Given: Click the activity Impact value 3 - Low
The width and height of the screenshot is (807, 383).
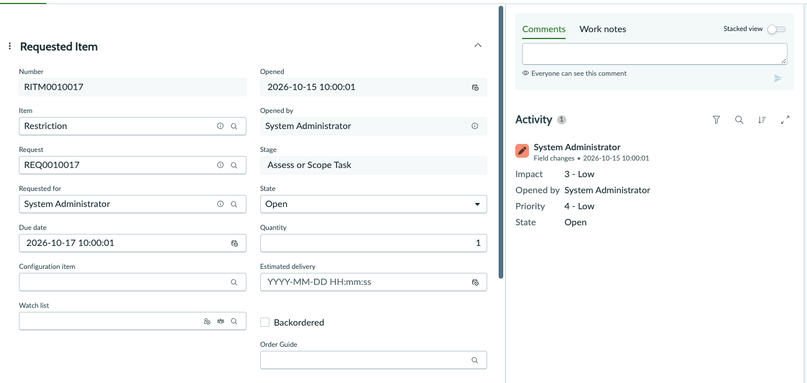Looking at the screenshot, I should coord(580,174).
